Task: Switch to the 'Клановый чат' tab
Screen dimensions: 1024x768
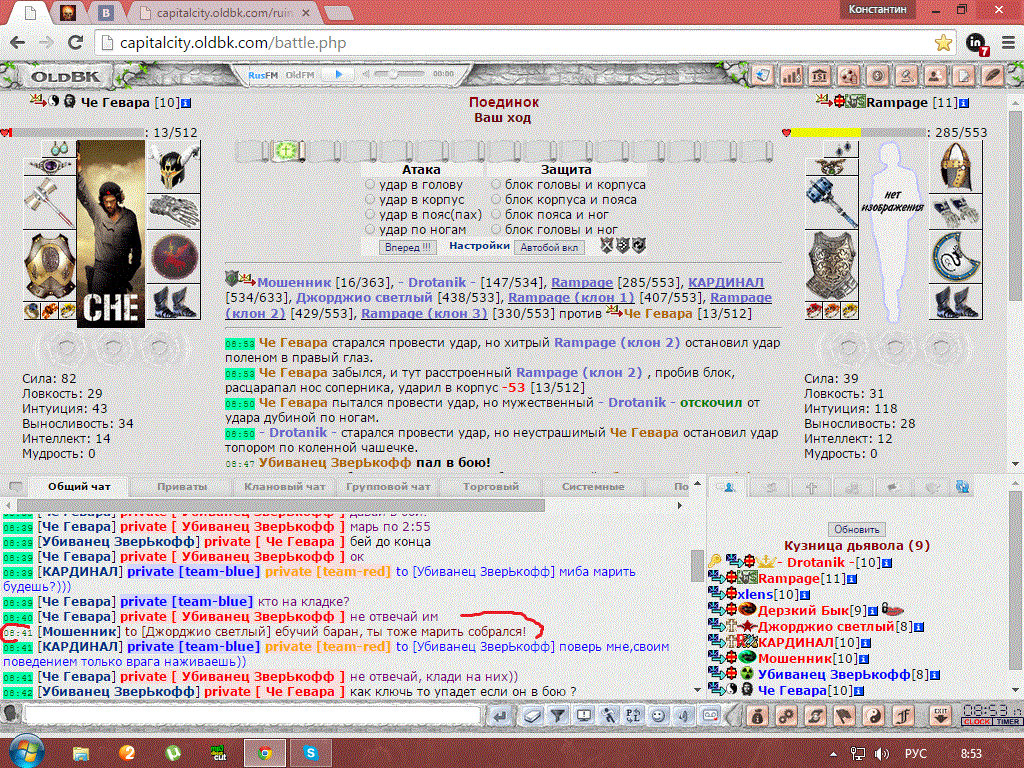Action: (x=285, y=487)
